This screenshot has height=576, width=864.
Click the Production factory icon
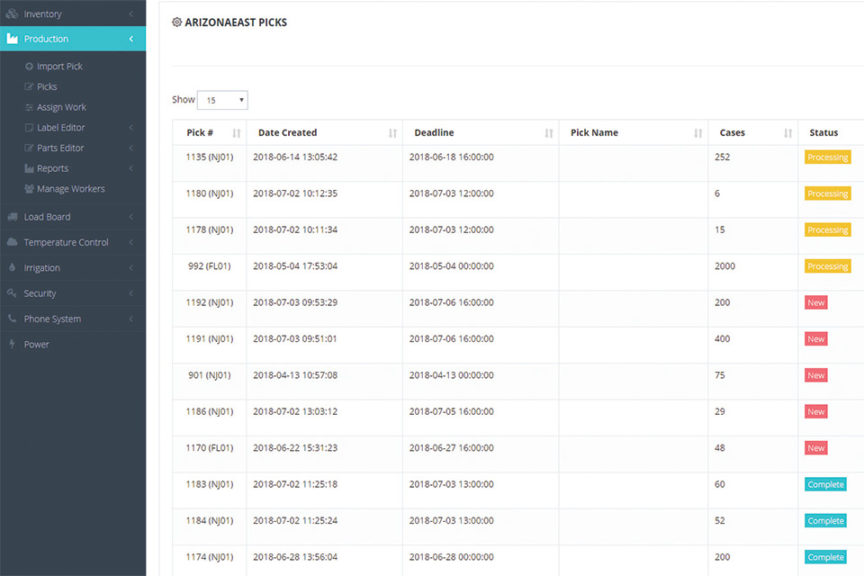coord(12,39)
